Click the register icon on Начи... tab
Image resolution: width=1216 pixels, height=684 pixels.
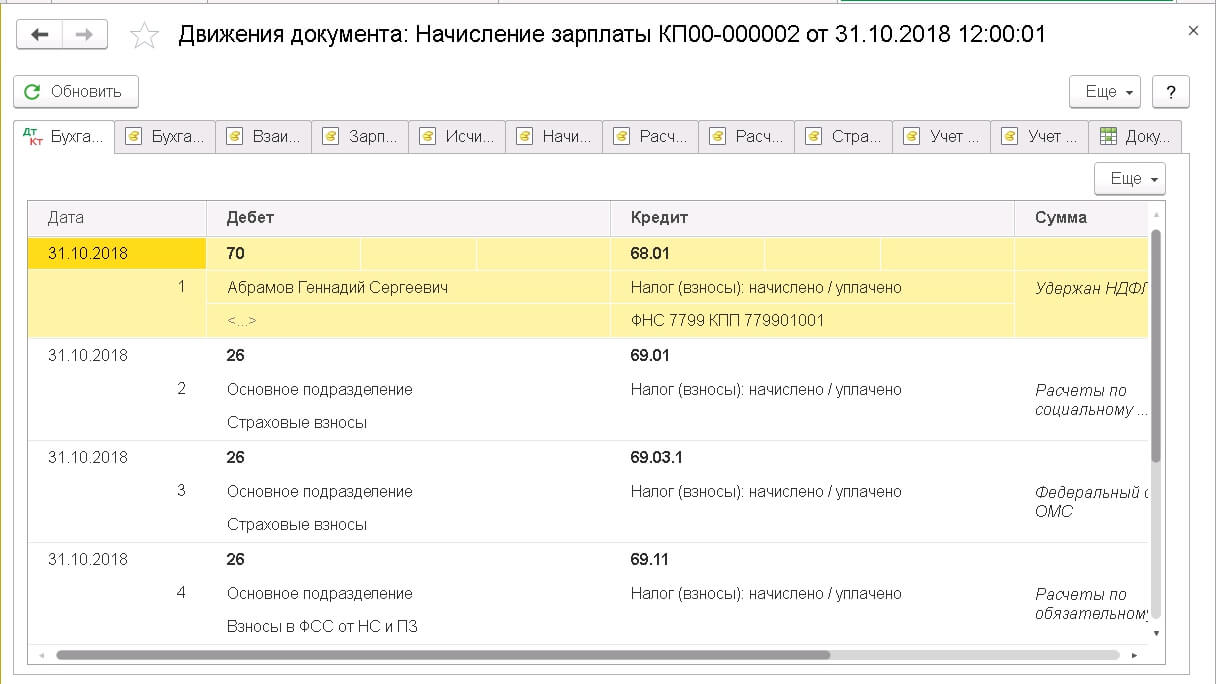click(x=525, y=137)
